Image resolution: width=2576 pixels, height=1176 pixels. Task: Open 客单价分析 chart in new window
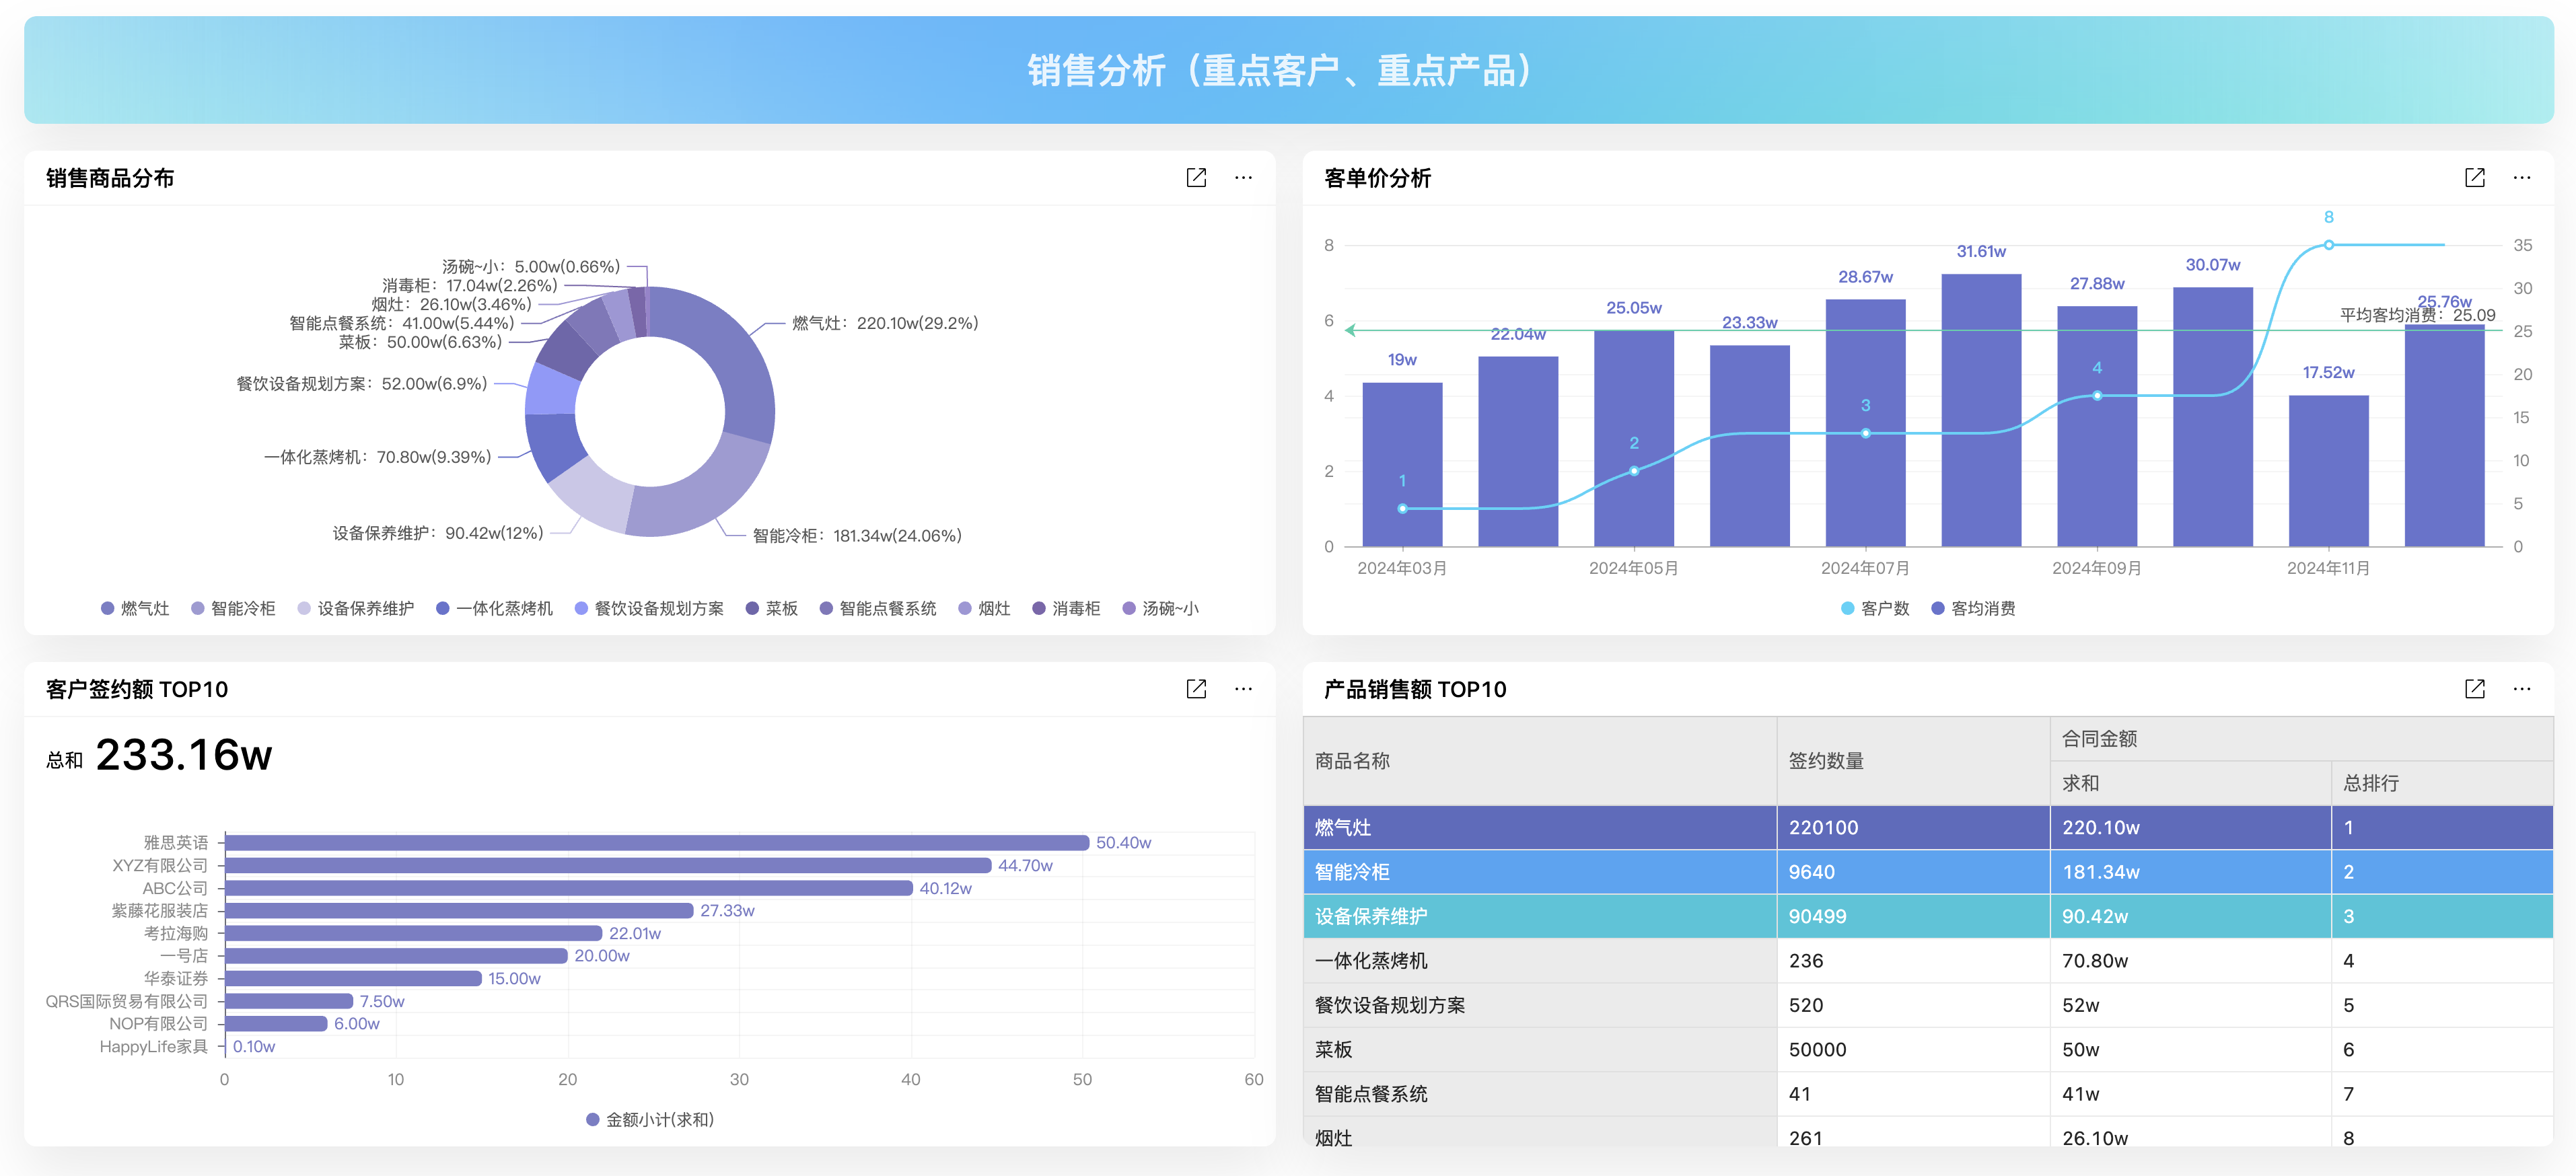[x=2474, y=178]
